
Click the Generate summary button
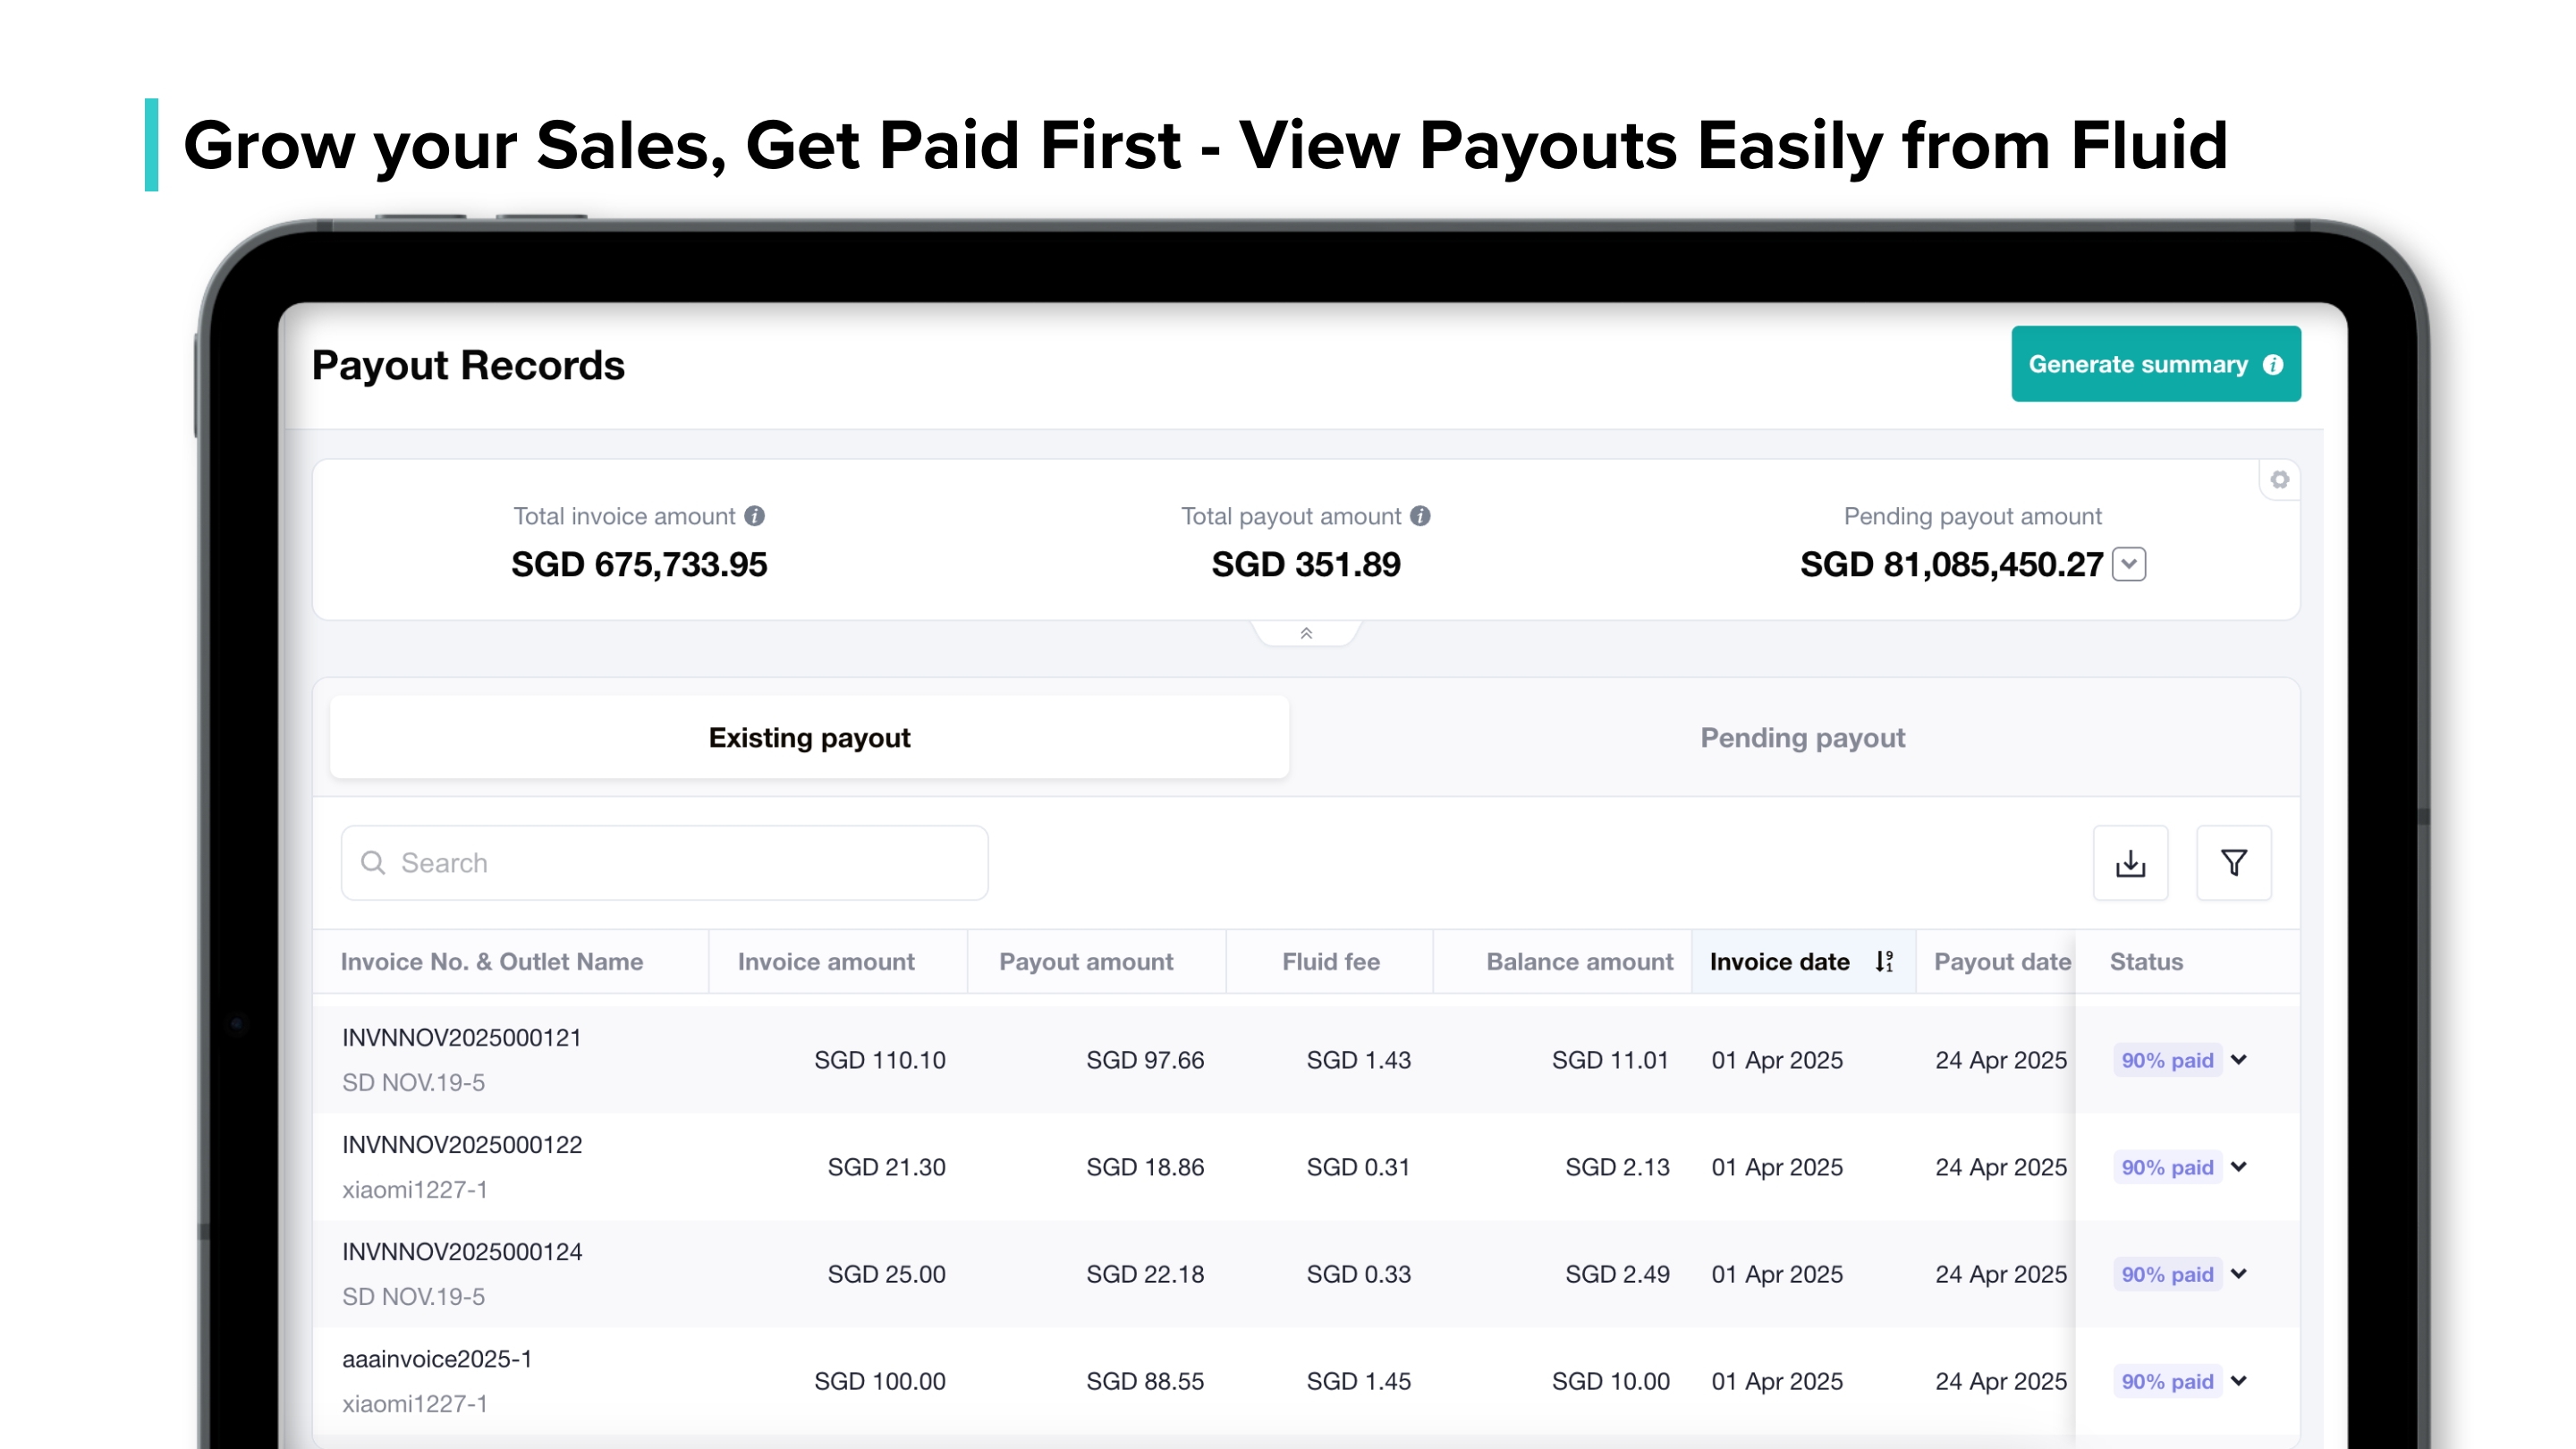point(2155,364)
